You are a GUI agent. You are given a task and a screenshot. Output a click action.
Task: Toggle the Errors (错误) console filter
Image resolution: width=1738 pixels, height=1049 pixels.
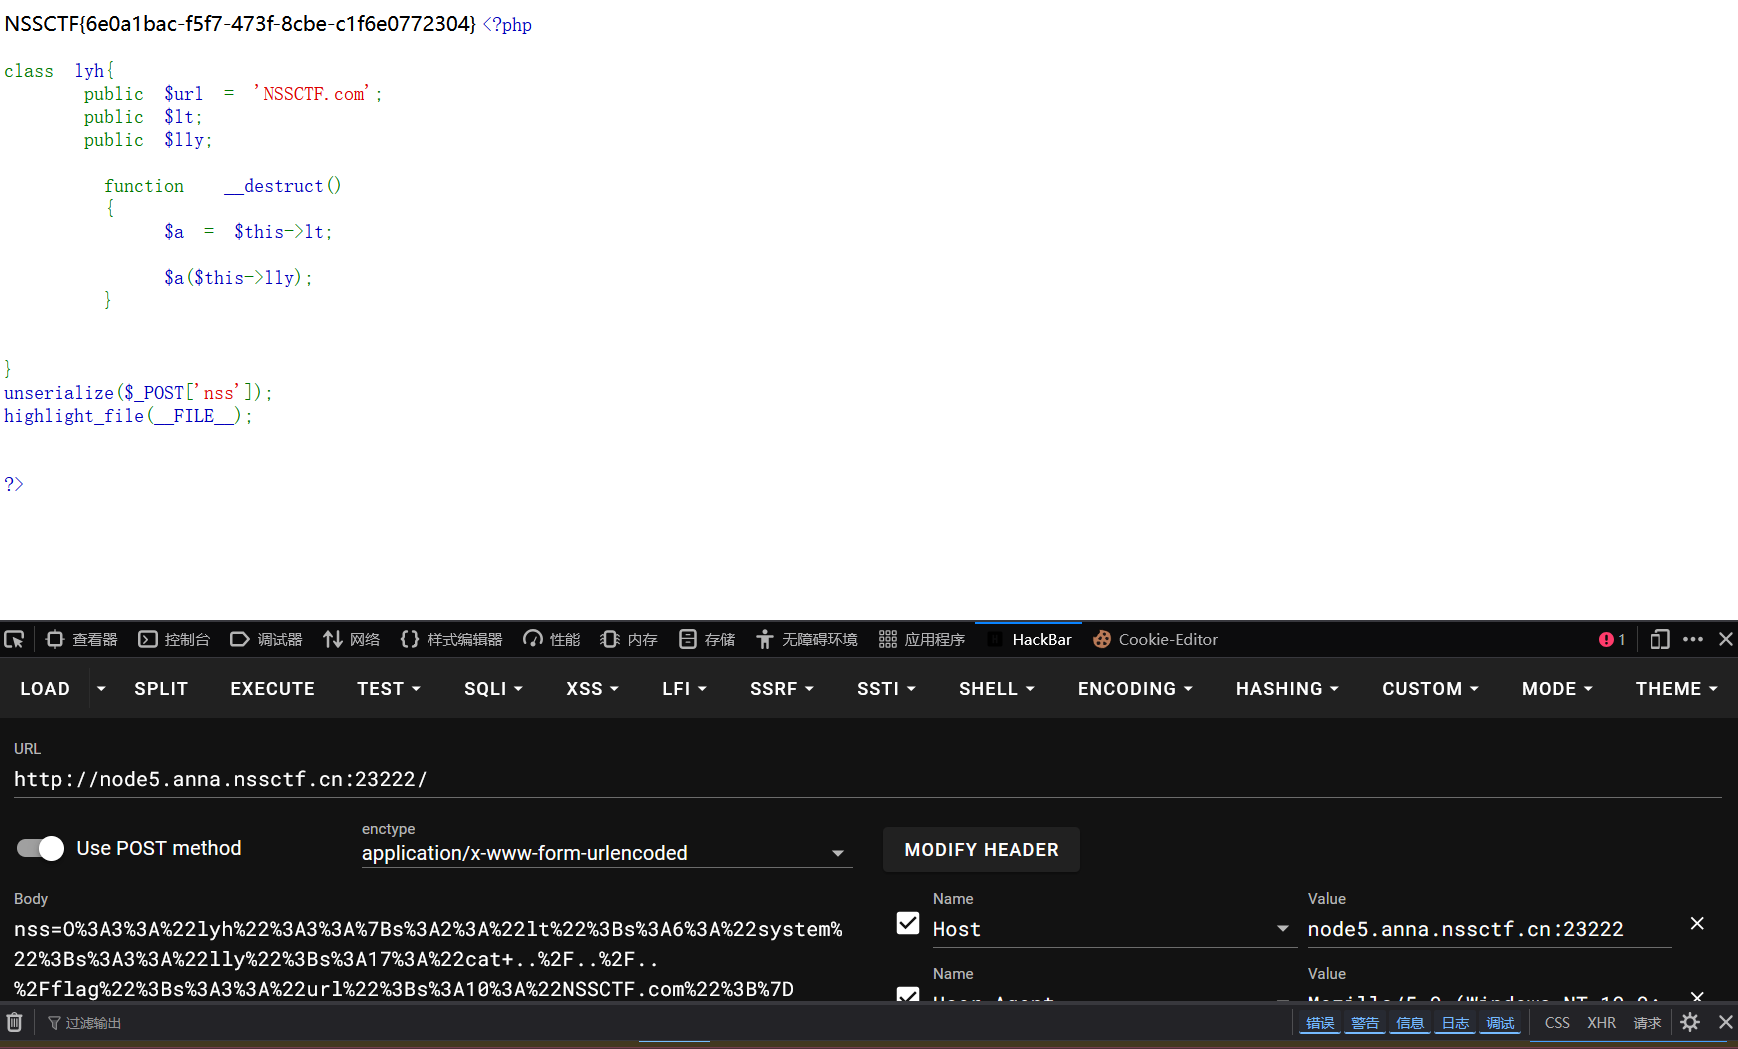click(1320, 1023)
